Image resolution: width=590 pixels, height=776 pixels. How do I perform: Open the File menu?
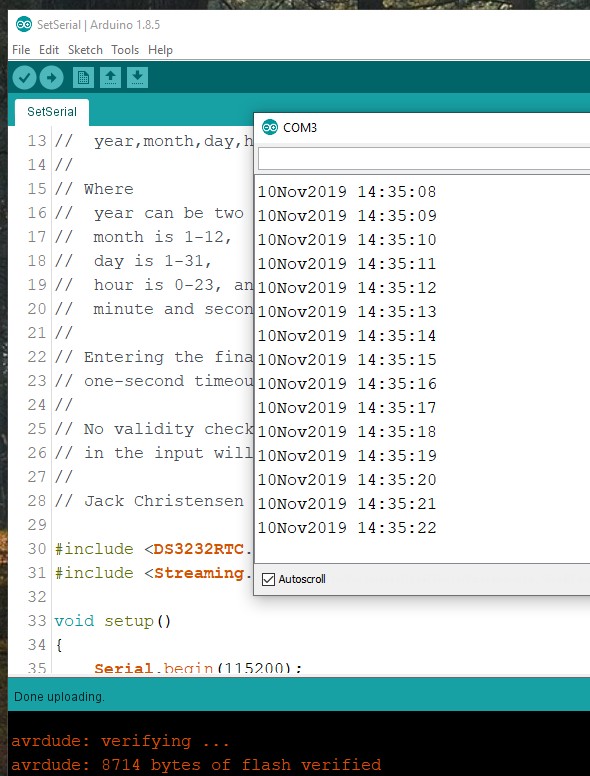click(21, 50)
